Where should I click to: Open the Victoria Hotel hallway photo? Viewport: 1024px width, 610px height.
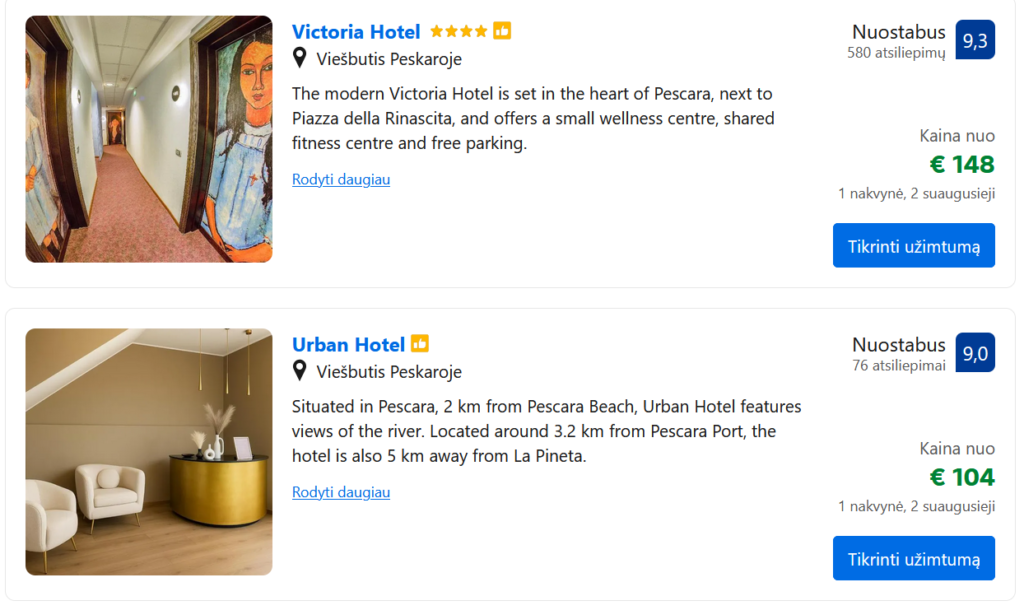click(x=149, y=139)
